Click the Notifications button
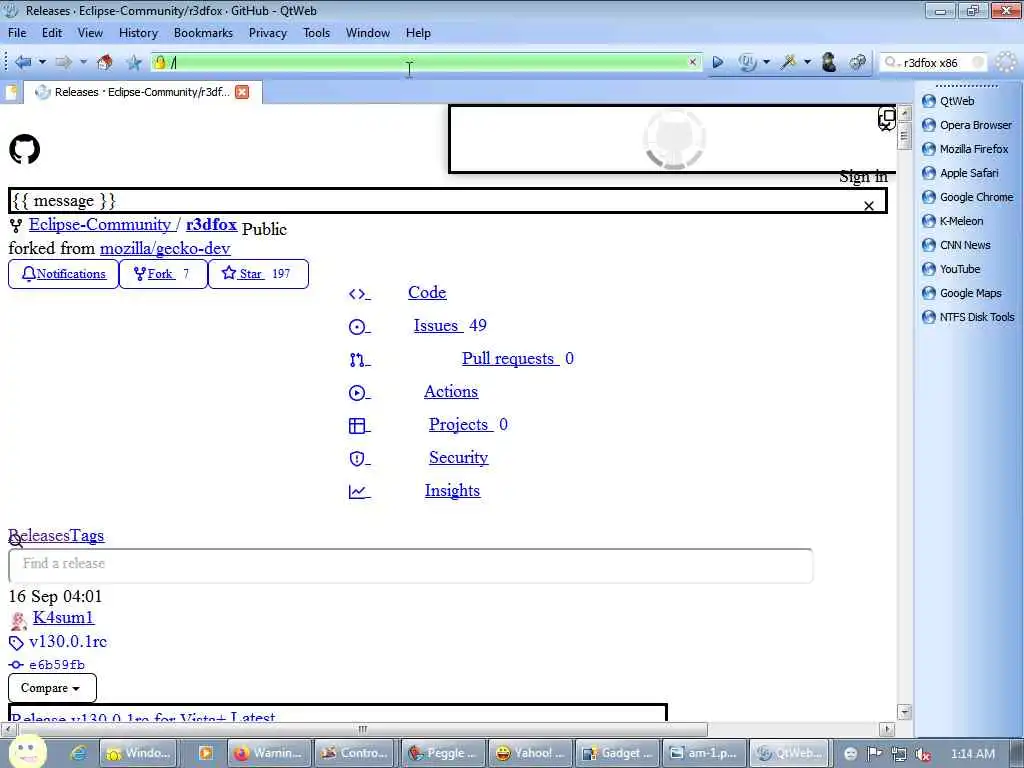The height and width of the screenshot is (768, 1024). coord(63,274)
